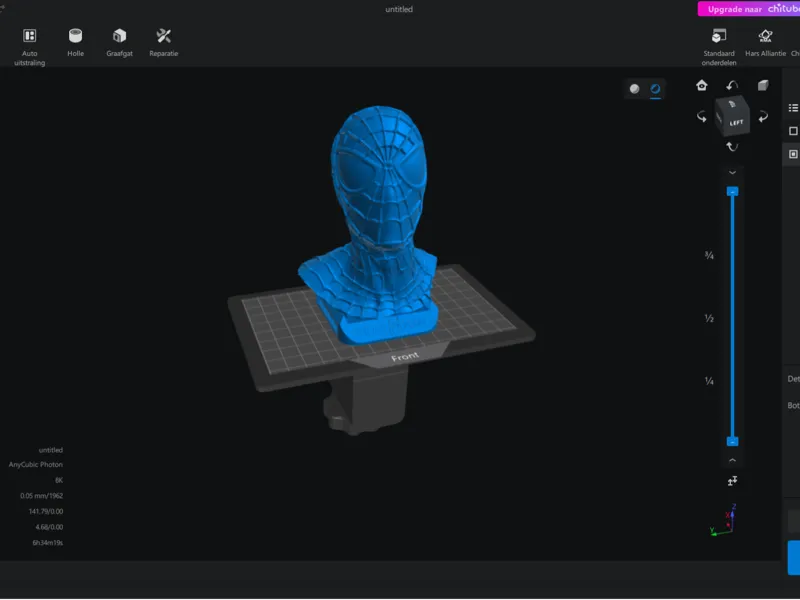Screen dimensions: 800x600
Task: Reset camera with the home view icon
Action: pos(702,85)
